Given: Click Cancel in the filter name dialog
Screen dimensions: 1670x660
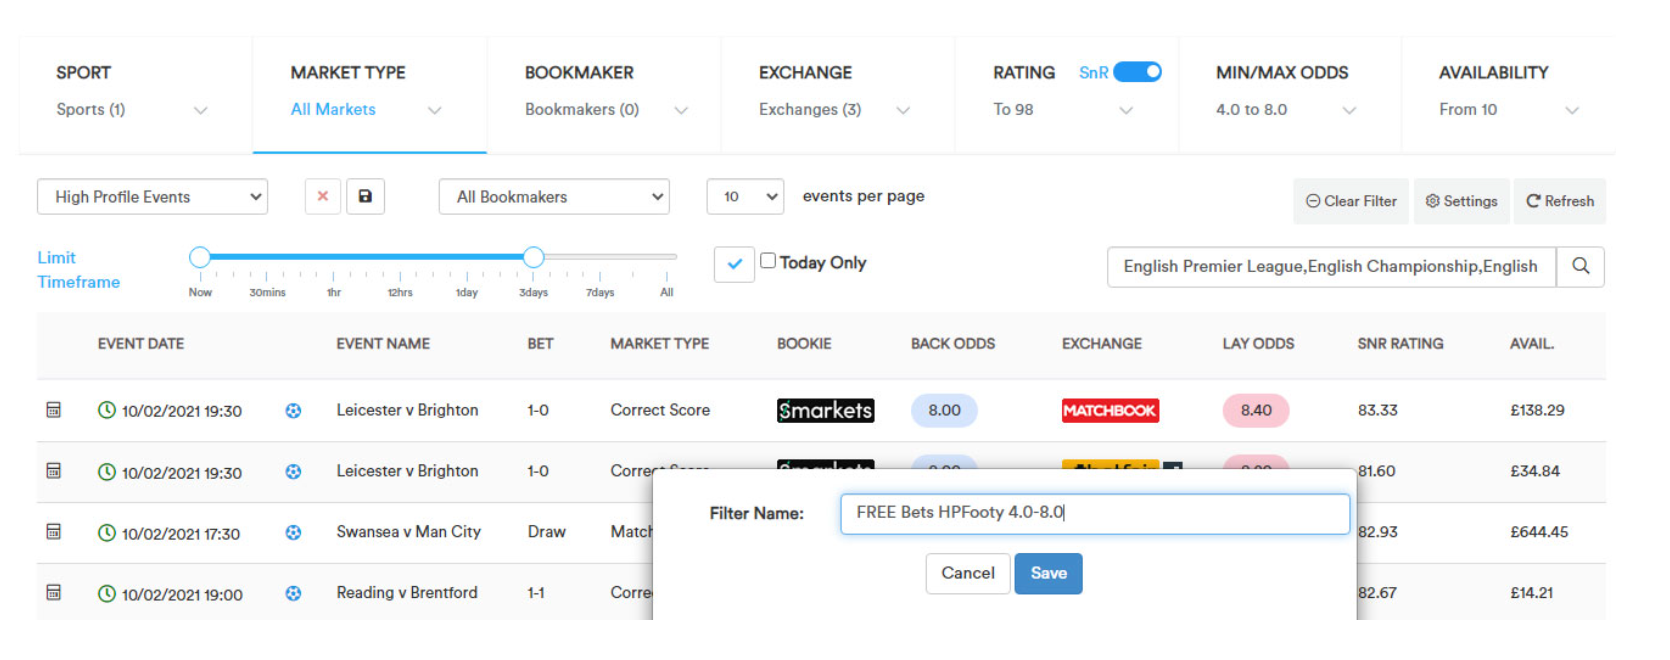Looking at the screenshot, I should pos(968,573).
